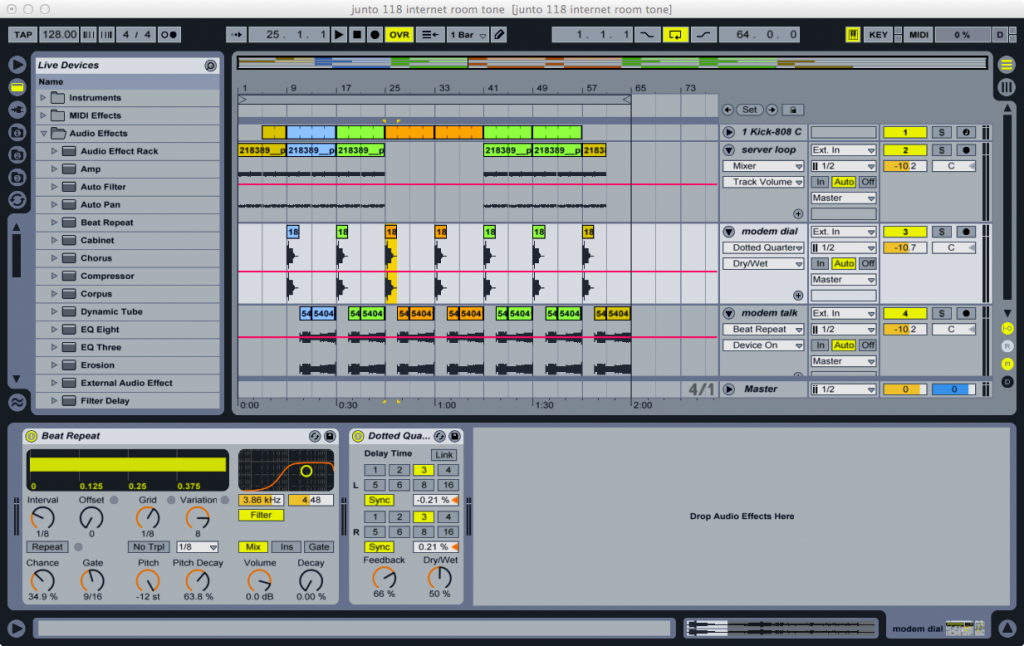
Task: Click the punch-in switch
Action: click(x=647, y=35)
